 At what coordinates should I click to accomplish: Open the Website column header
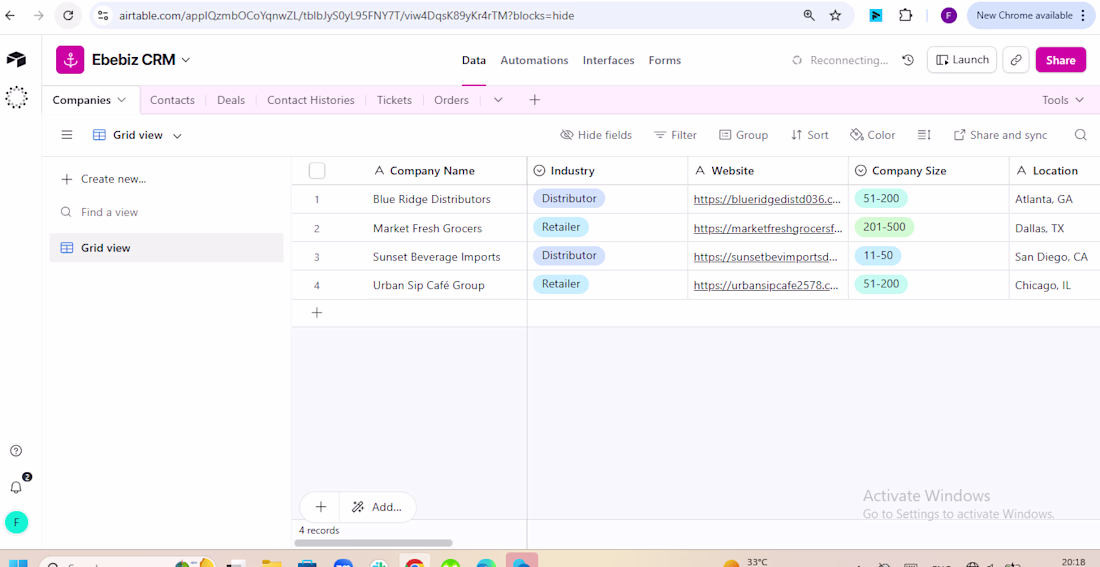(767, 171)
